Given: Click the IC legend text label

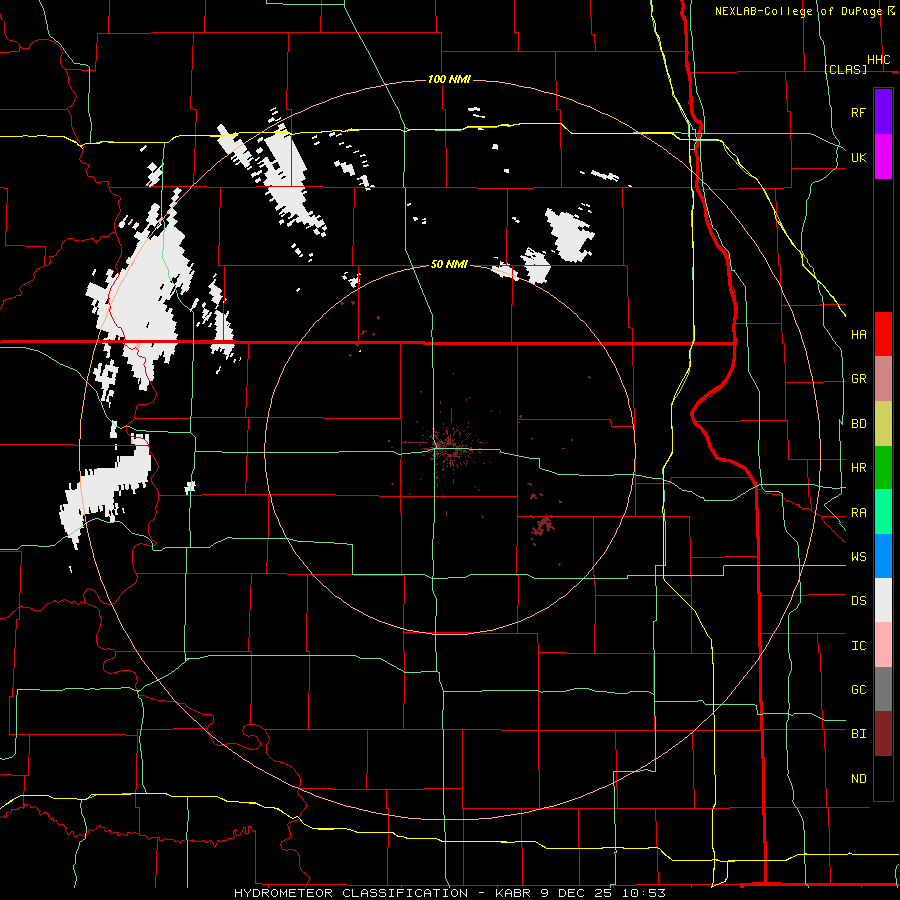Looking at the screenshot, I should click(858, 646).
